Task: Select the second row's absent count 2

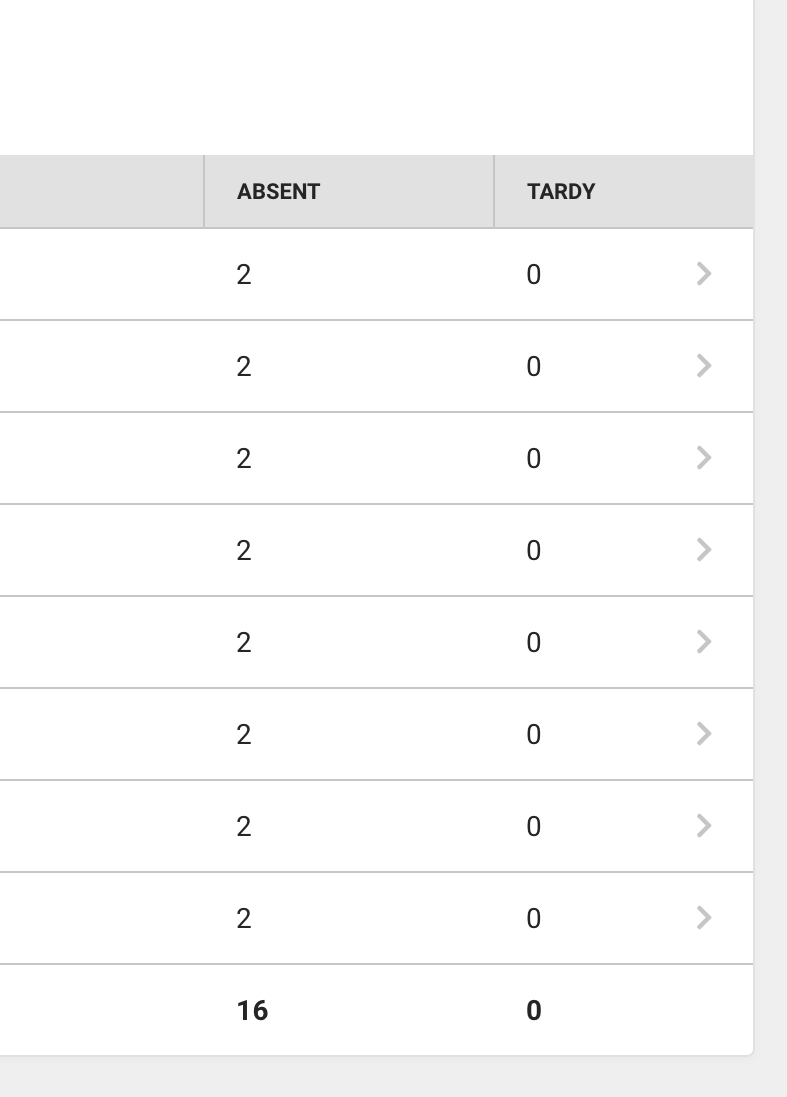Action: (243, 367)
